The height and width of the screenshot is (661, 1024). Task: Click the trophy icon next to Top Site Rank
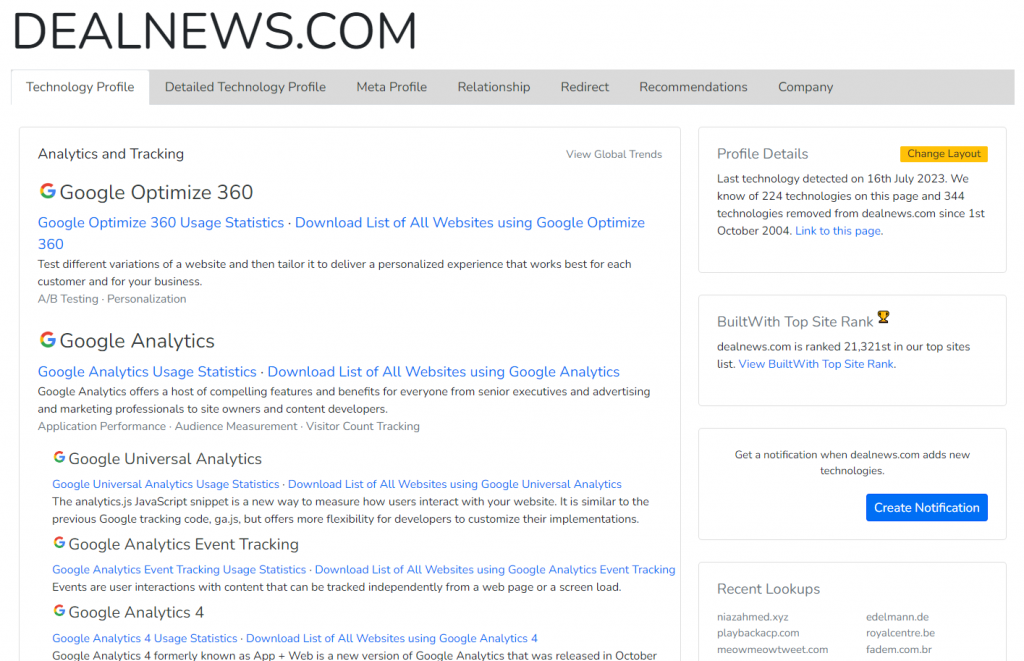884,317
